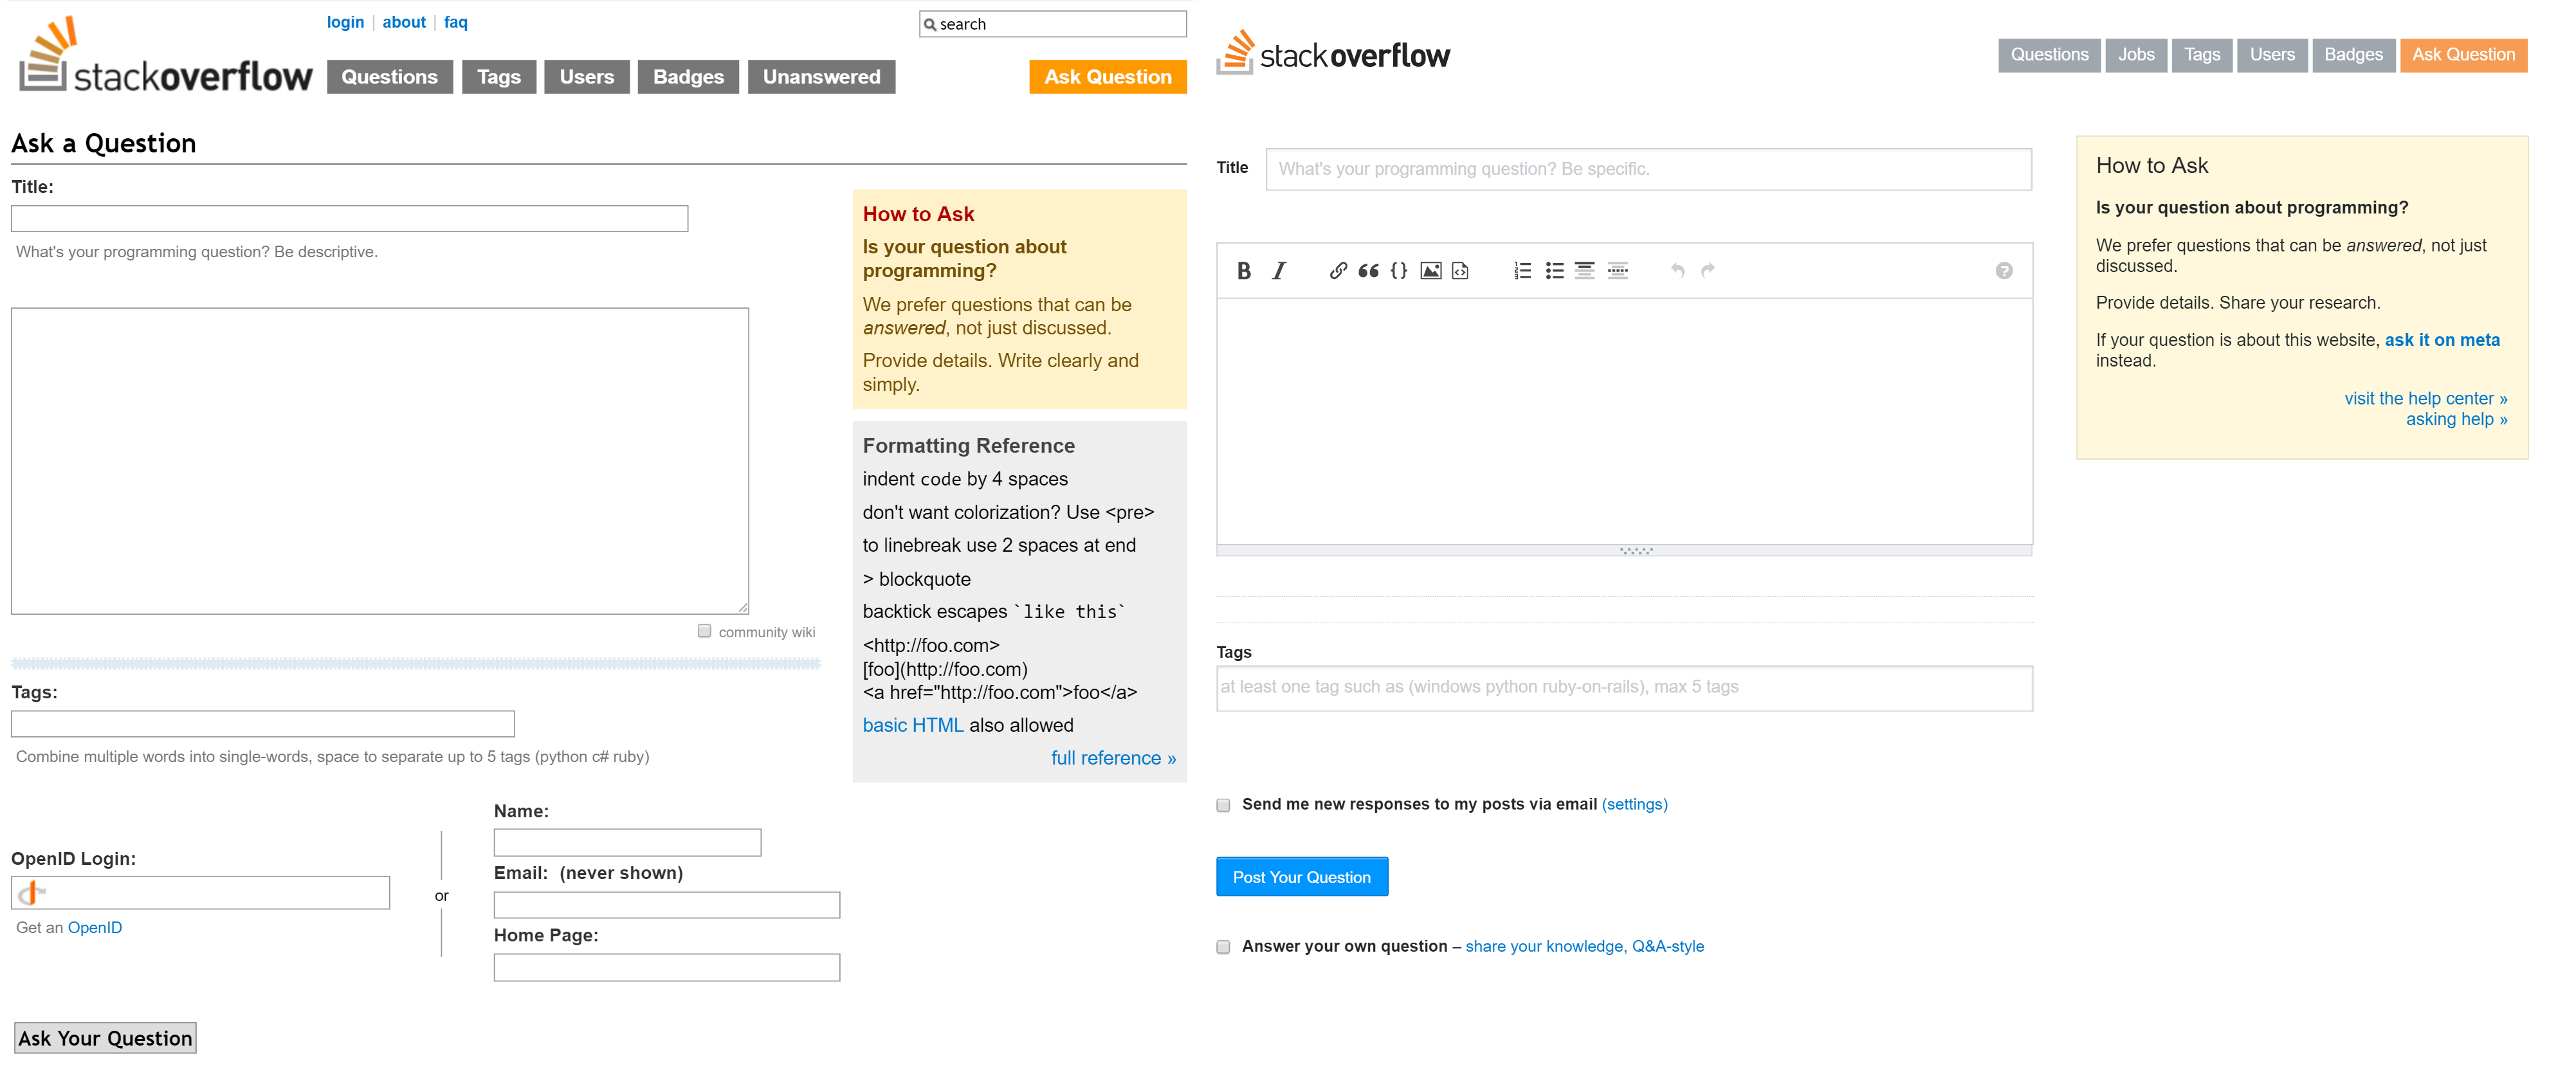2576x1070 pixels.
Task: Open editor help with the question mark icon
Action: click(x=2003, y=270)
